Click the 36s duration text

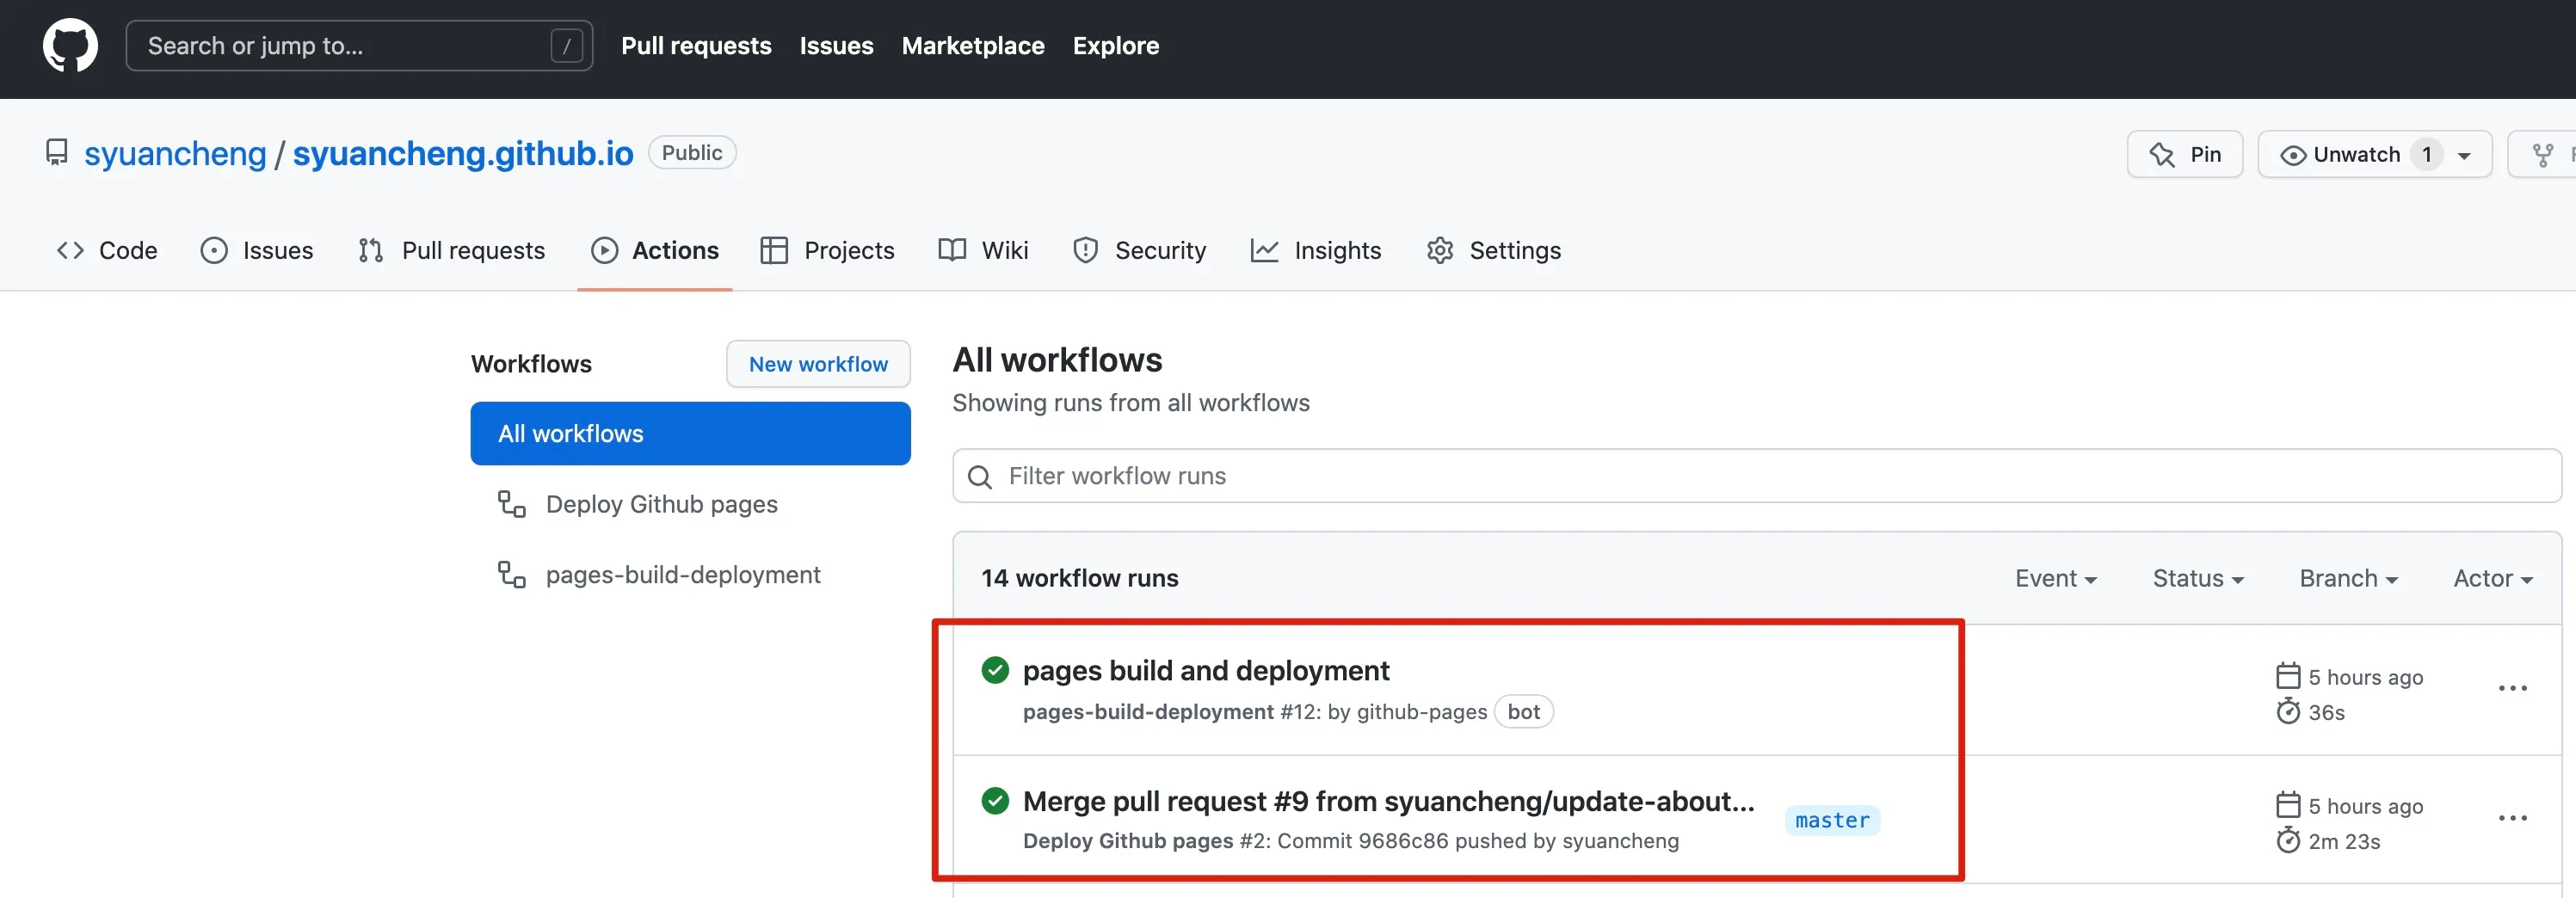2326,713
